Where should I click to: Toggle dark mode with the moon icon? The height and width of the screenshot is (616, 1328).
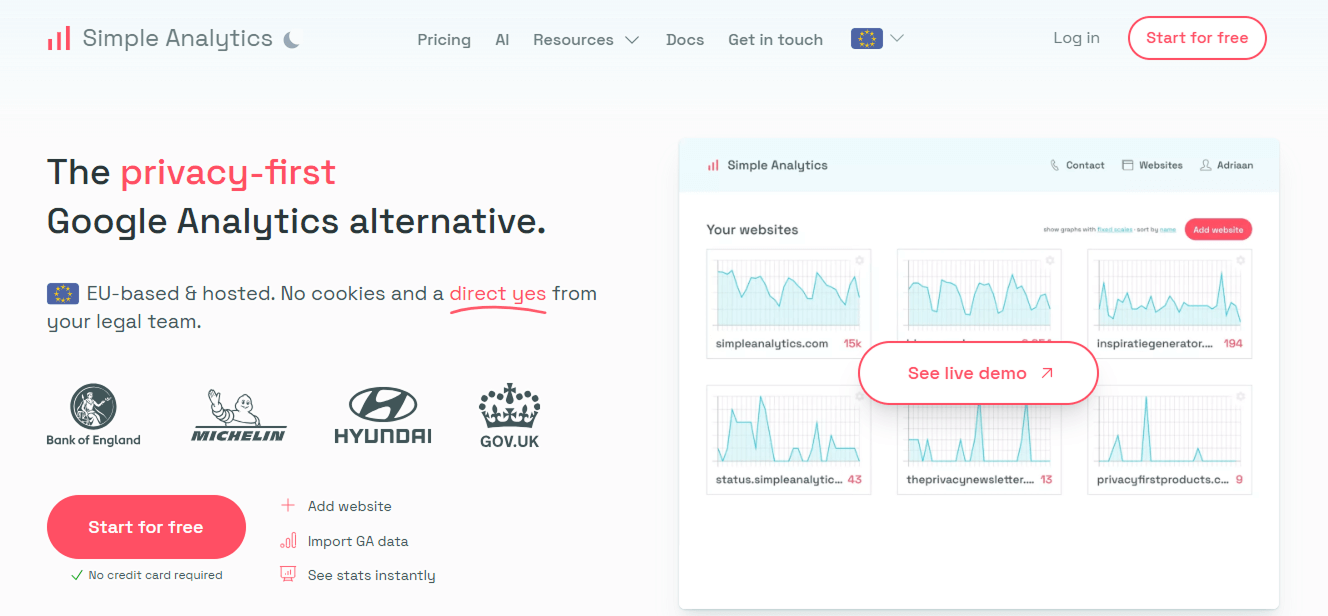[x=291, y=40]
